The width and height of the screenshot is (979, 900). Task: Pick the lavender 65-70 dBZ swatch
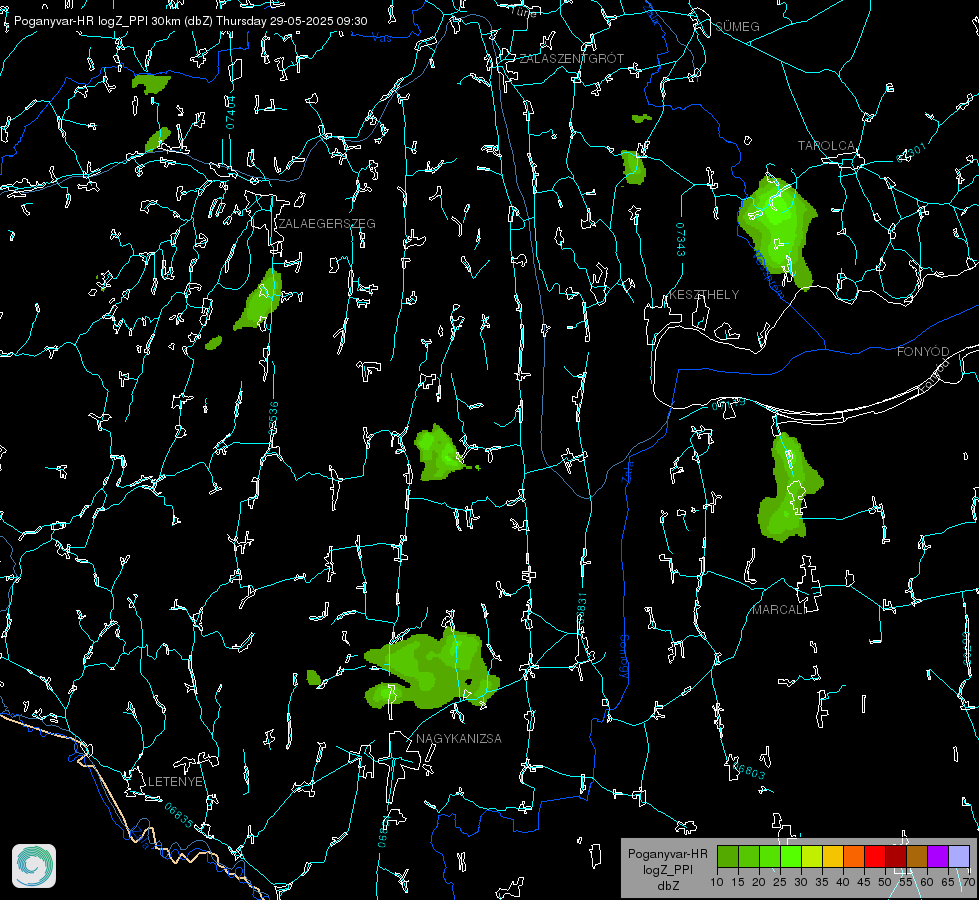[959, 856]
